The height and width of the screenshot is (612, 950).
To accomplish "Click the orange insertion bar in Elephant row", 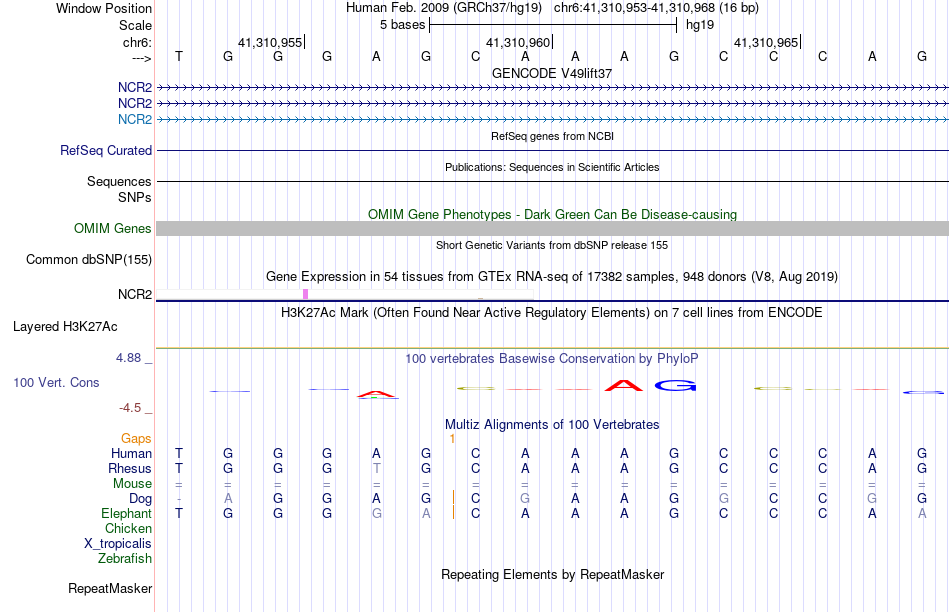I will pos(453,513).
